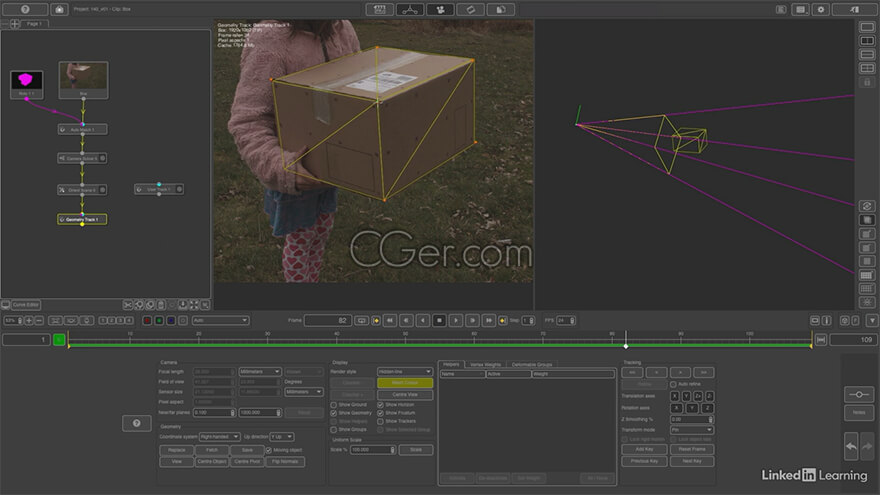Switch to the node tree view icon
This screenshot has height=495, width=880.
[x=410, y=10]
